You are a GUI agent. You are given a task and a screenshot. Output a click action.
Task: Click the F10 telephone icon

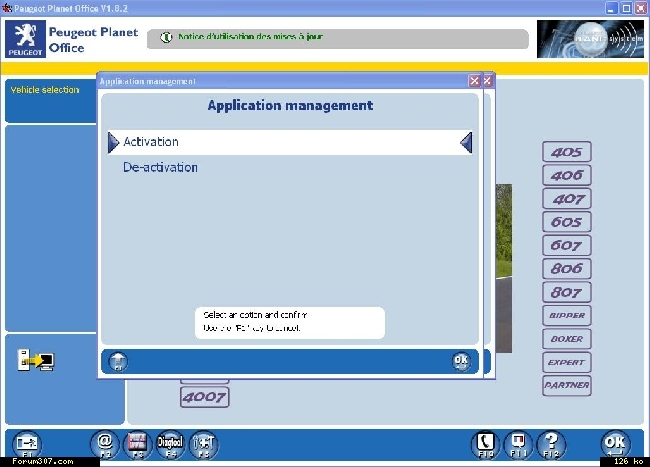[x=485, y=444]
